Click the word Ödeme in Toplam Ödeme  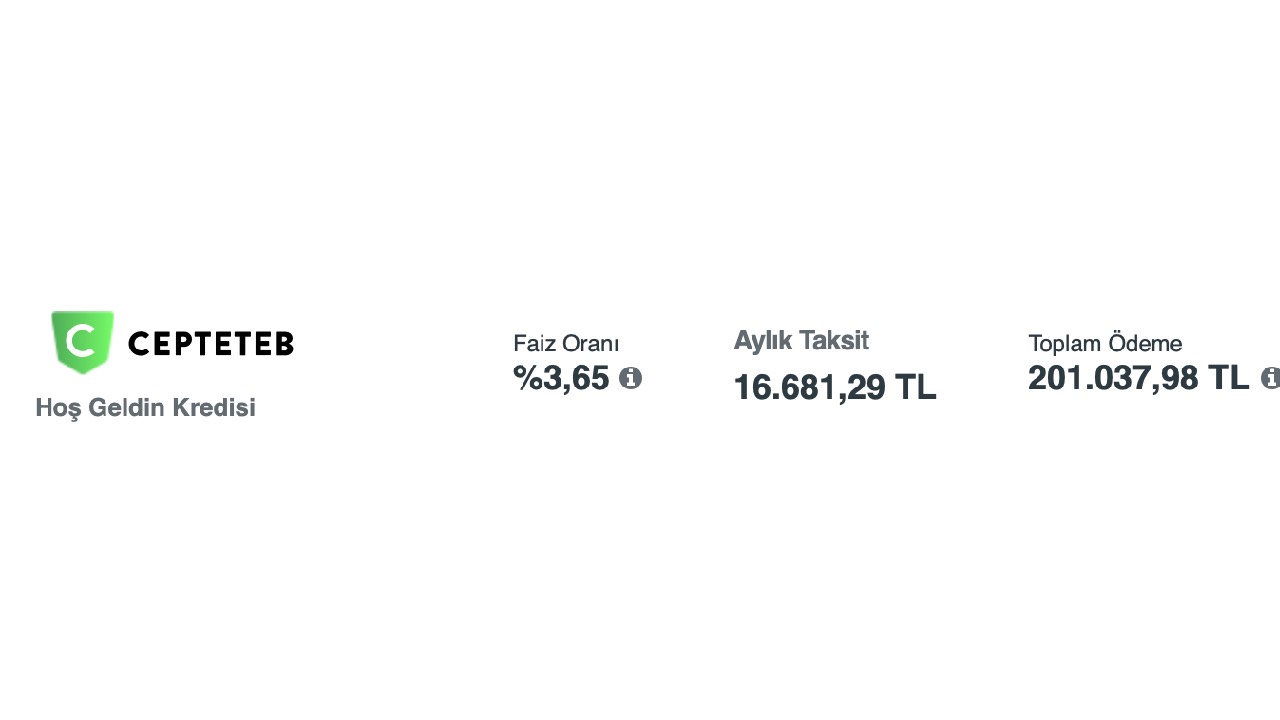1145,344
